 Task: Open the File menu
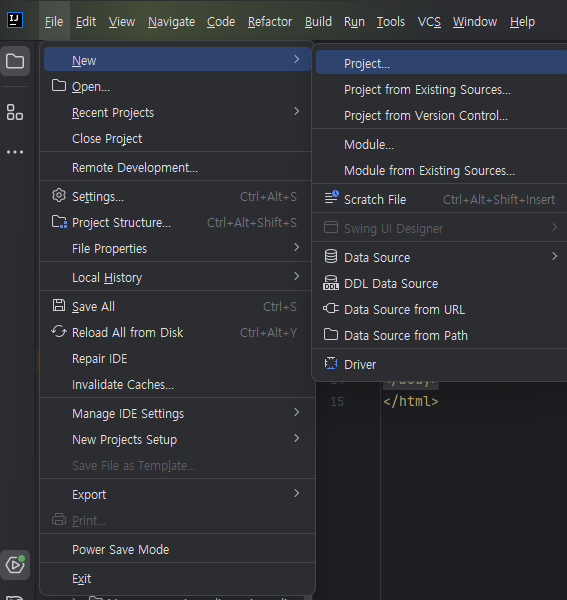pos(54,22)
